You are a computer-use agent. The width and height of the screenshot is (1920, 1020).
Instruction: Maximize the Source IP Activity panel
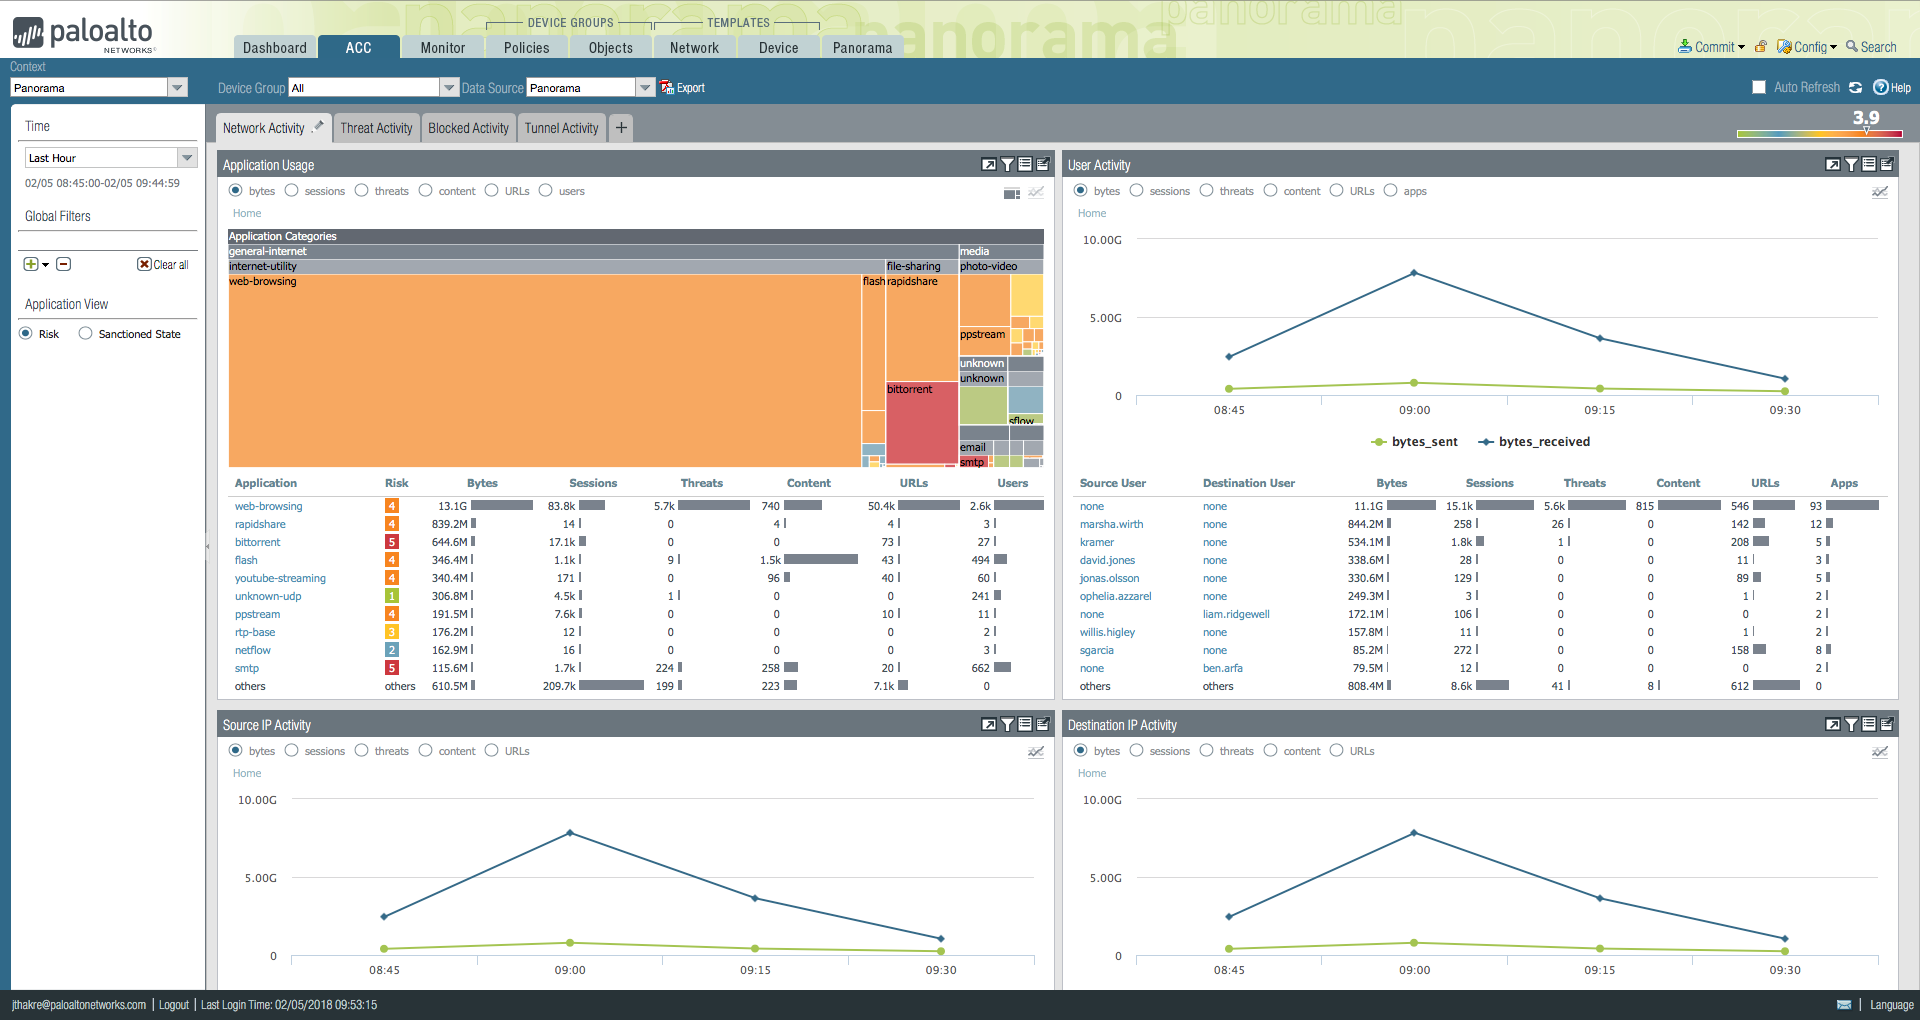pos(989,725)
